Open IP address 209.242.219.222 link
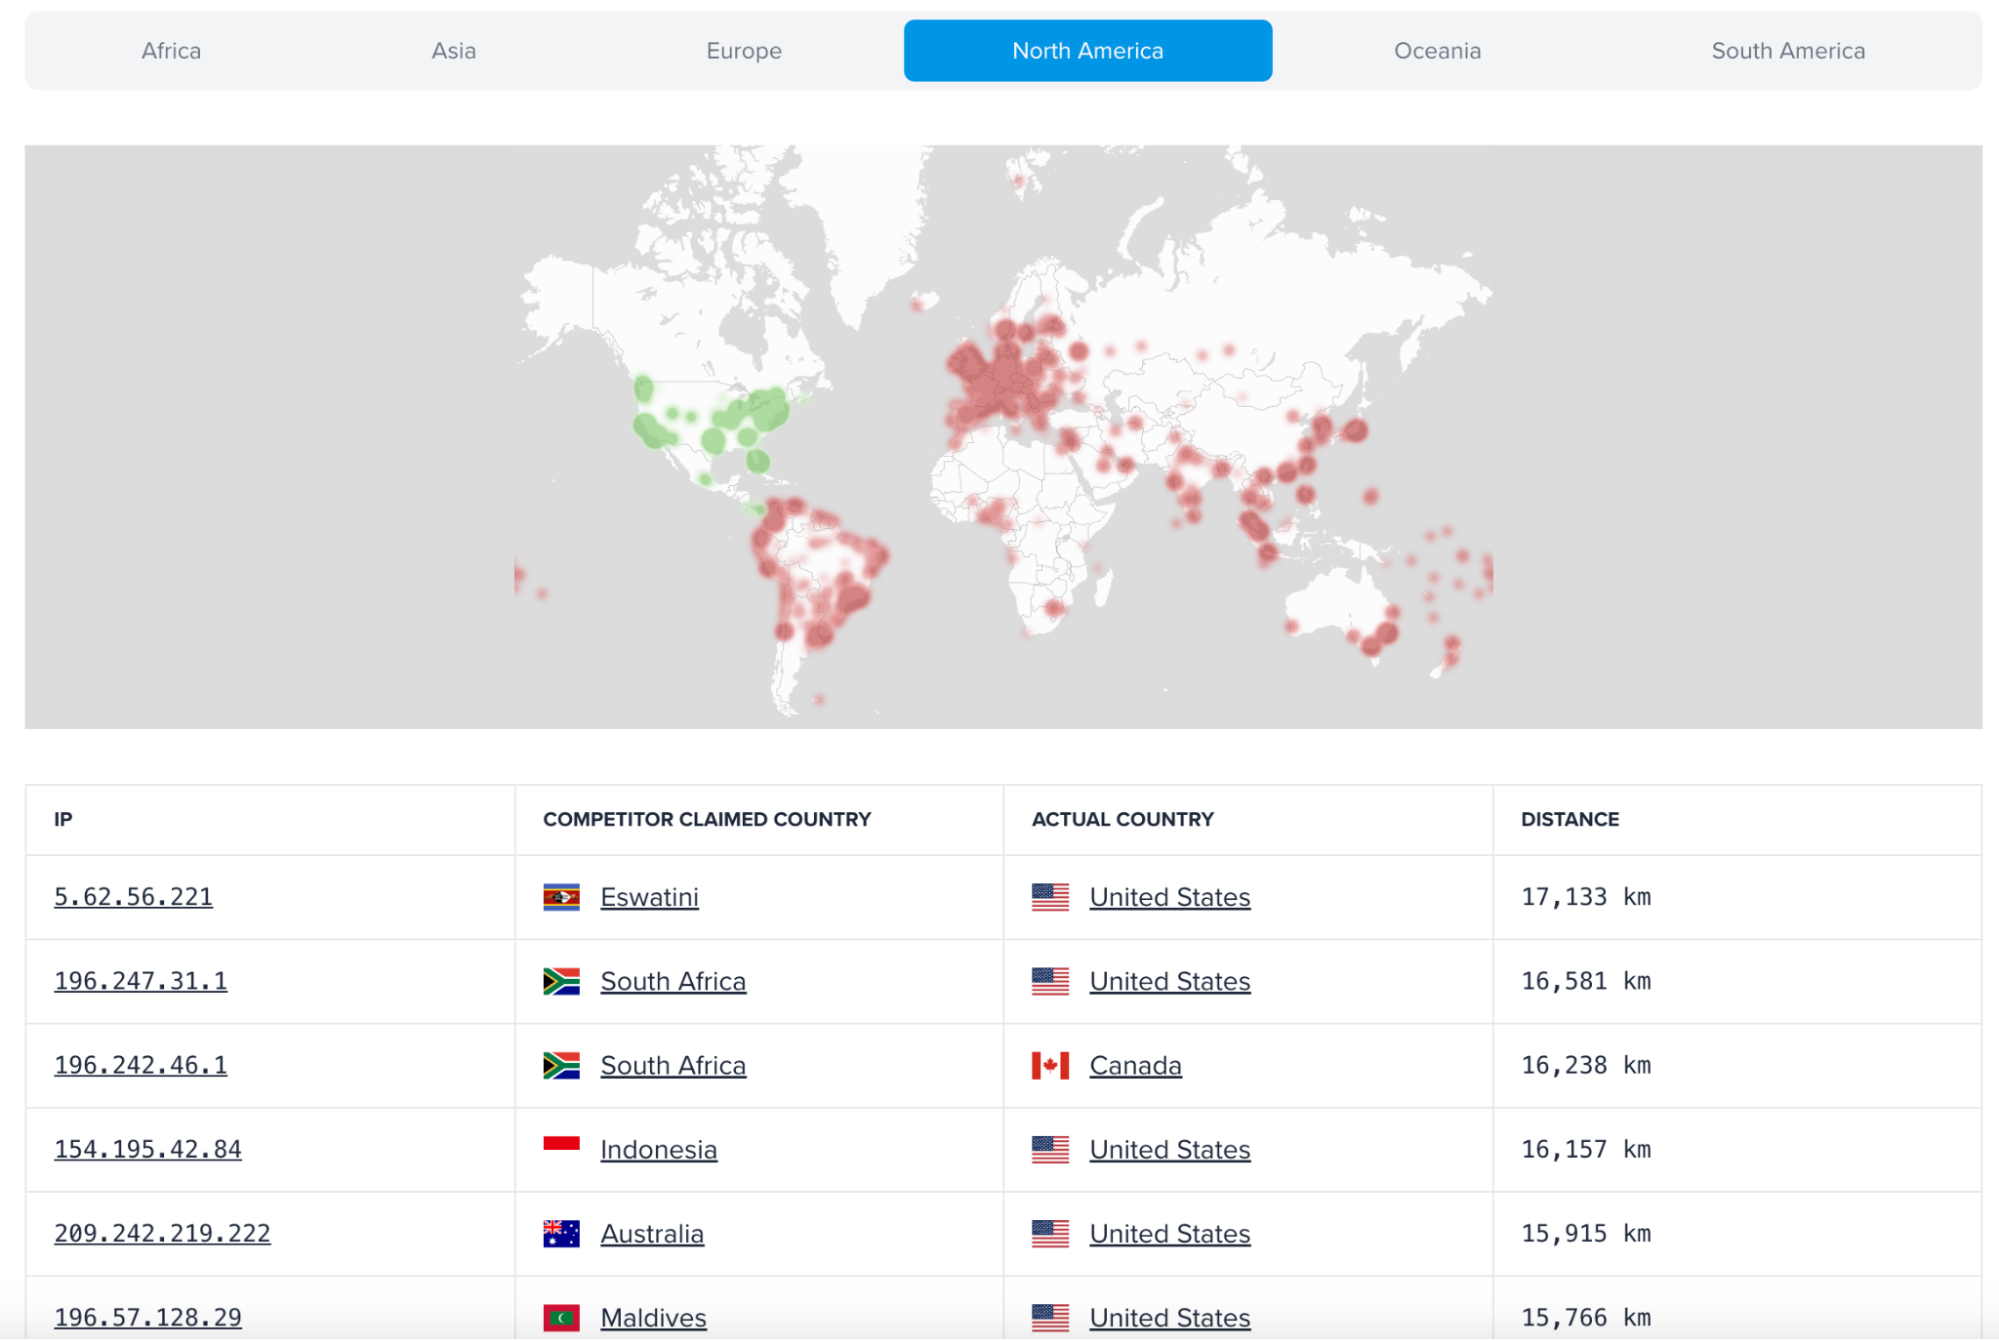This screenshot has height=1340, width=1999. pyautogui.click(x=162, y=1233)
